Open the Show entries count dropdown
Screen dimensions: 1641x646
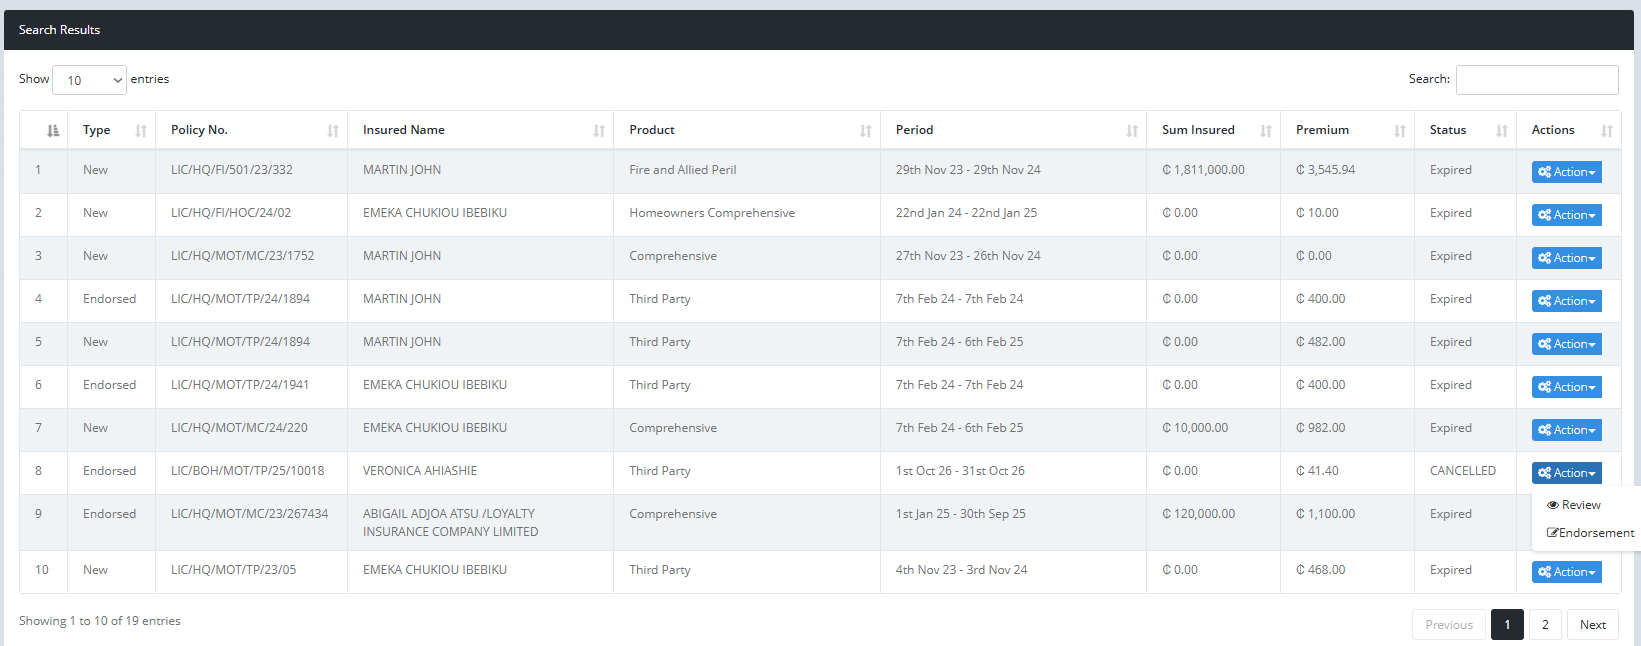pos(89,80)
